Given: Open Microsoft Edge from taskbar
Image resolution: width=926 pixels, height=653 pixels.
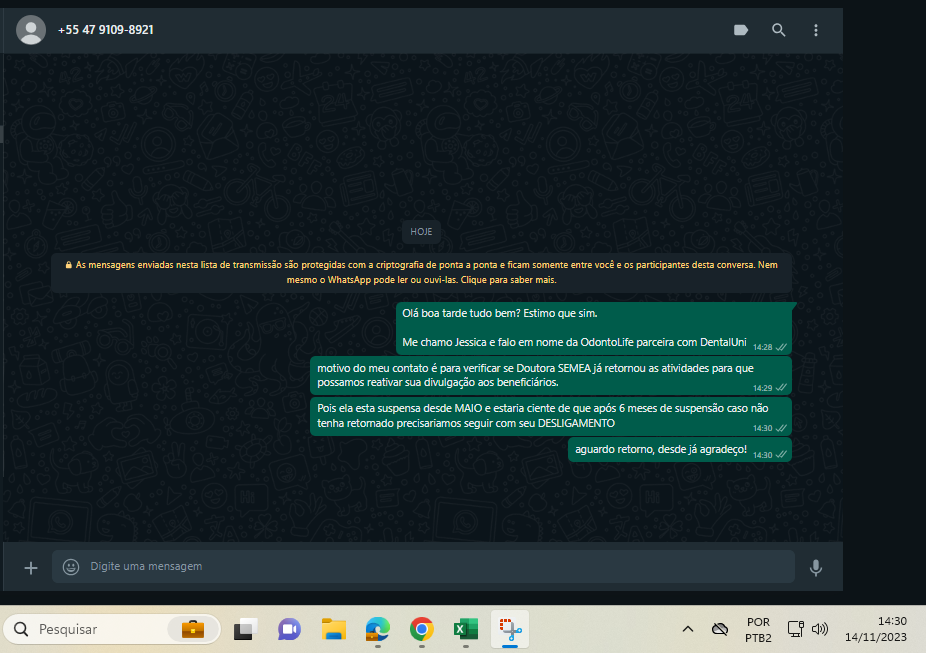Looking at the screenshot, I should pyautogui.click(x=378, y=629).
